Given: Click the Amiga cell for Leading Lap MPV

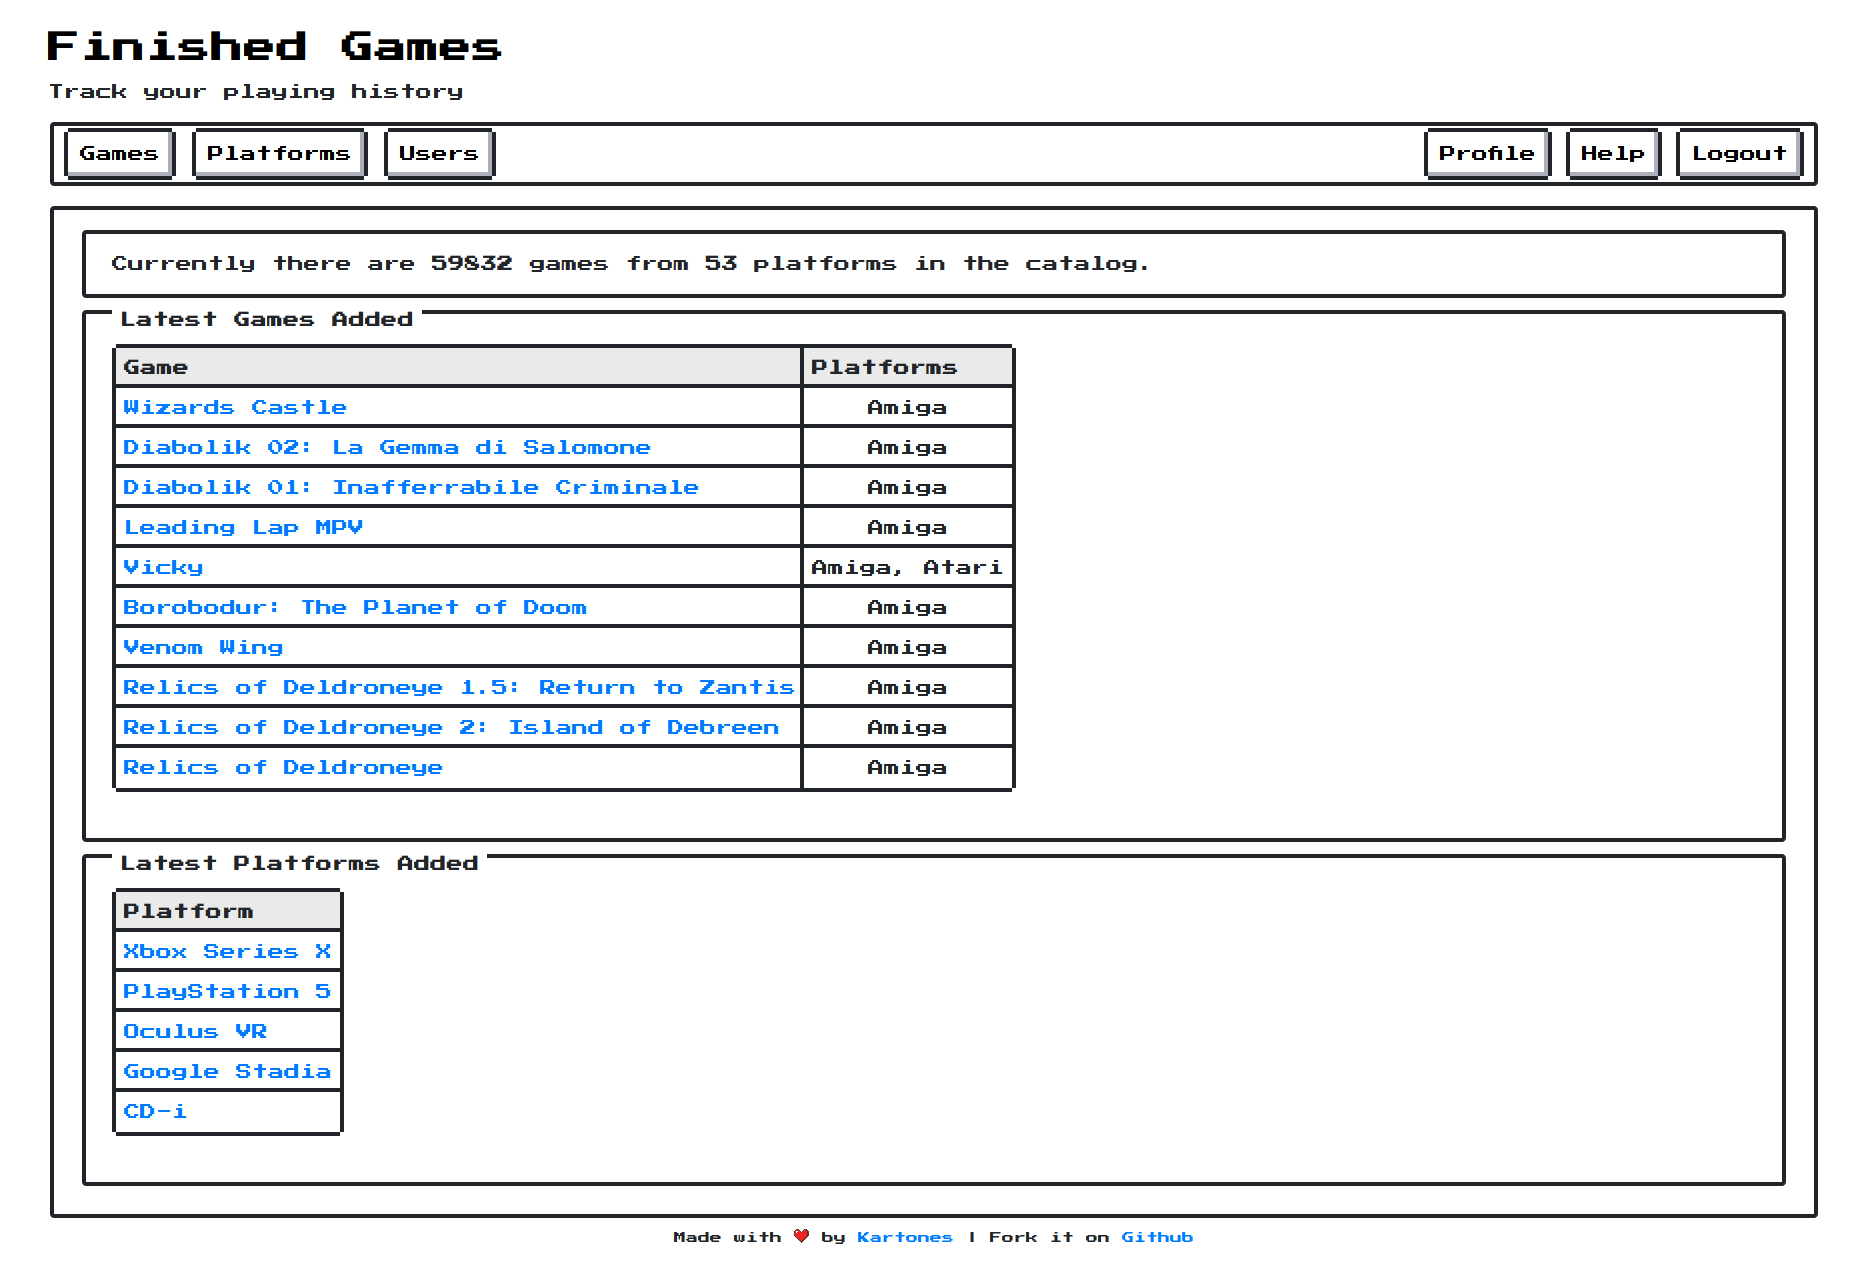Looking at the screenshot, I should 908,527.
